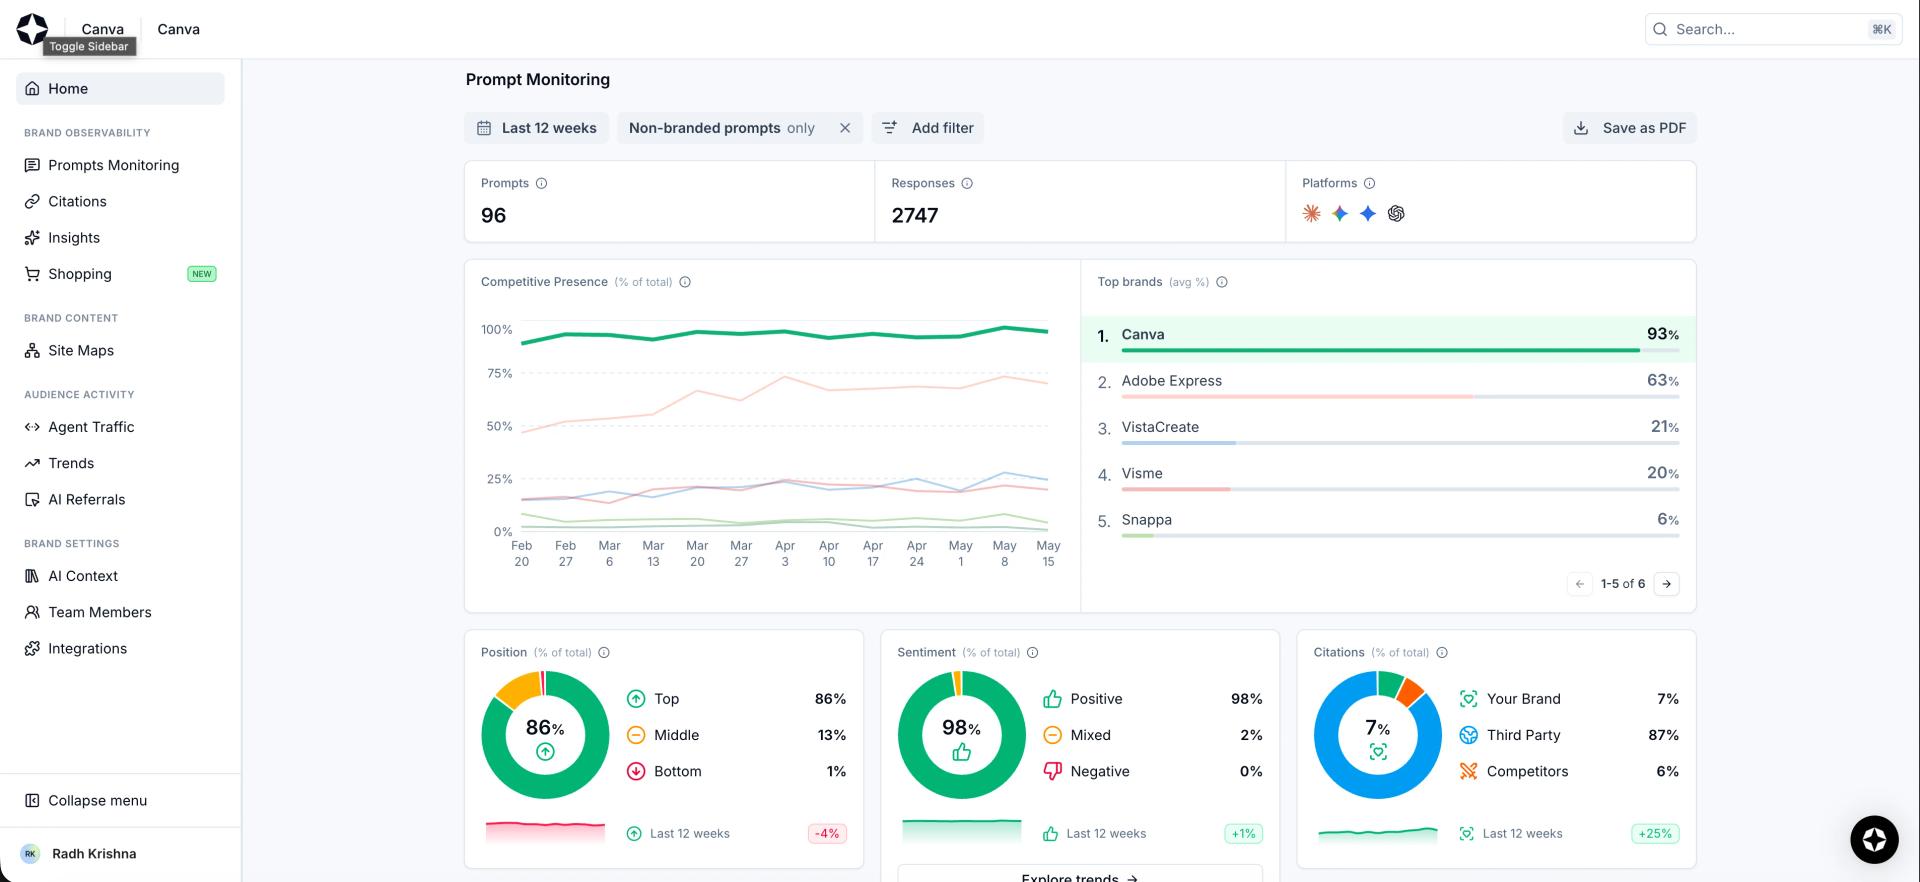Open the floating assistant button
This screenshot has height=882, width=1920.
[x=1874, y=839]
